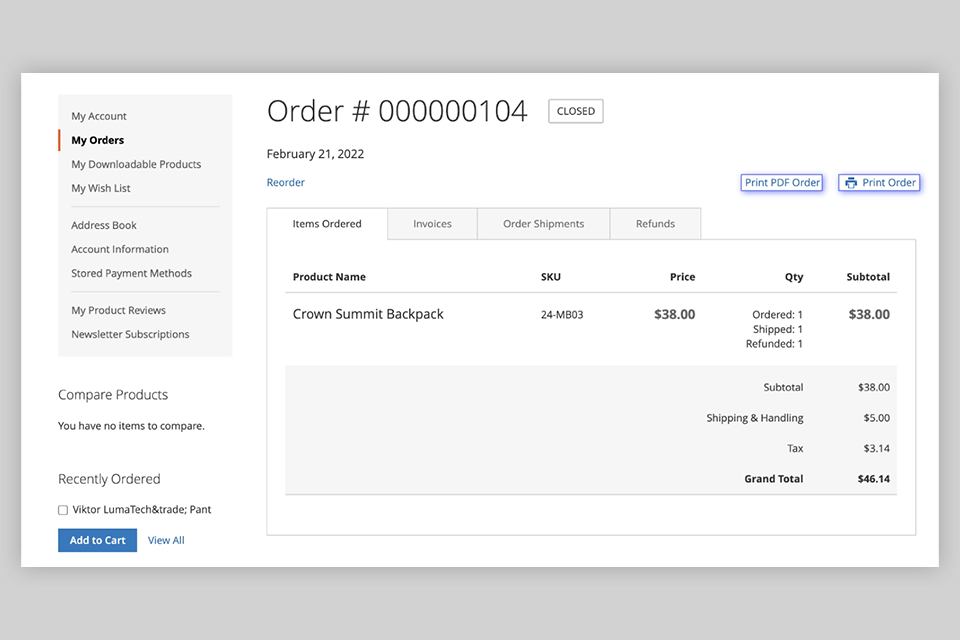Click the printer icon beside Print Order
The image size is (960, 640).
pos(850,183)
